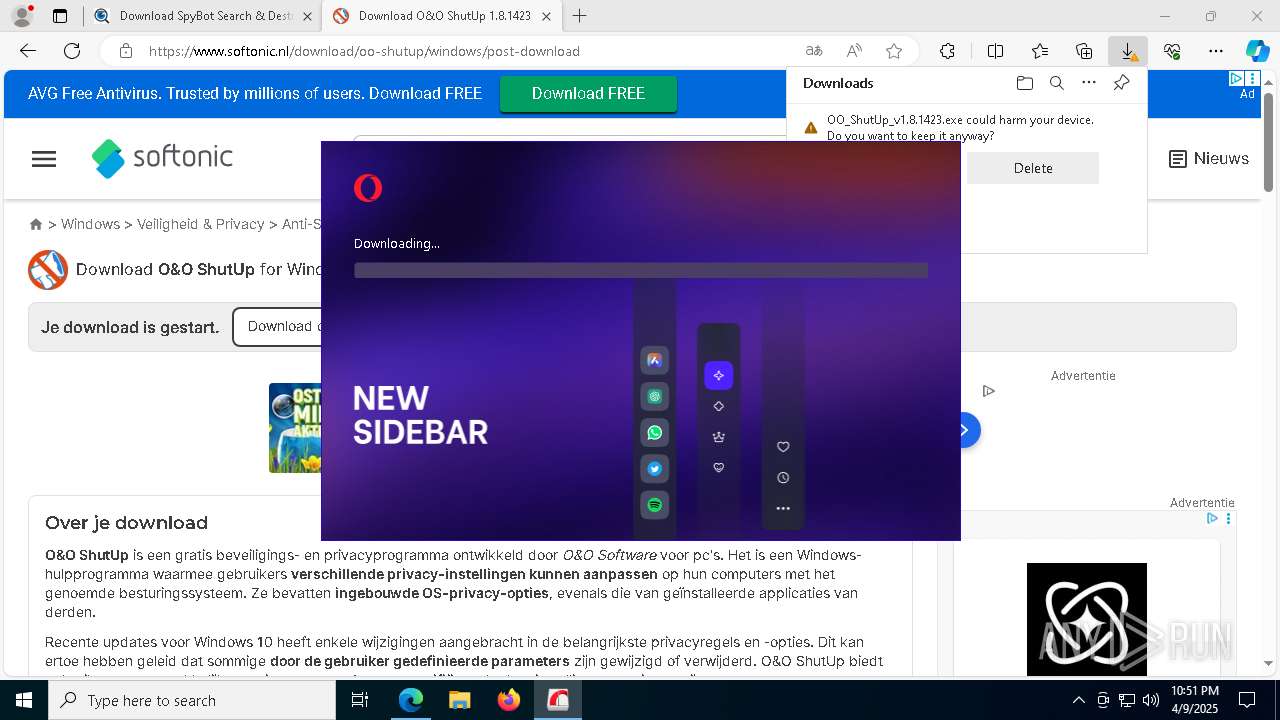The image size is (1280, 720).
Task: Go to Windows breadcrumb link
Action: coord(90,224)
